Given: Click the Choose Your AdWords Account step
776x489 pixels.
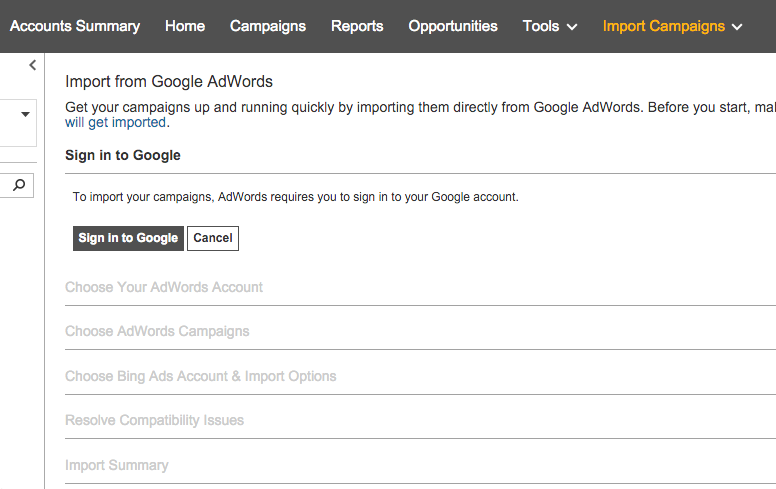Looking at the screenshot, I should pyautogui.click(x=164, y=287).
